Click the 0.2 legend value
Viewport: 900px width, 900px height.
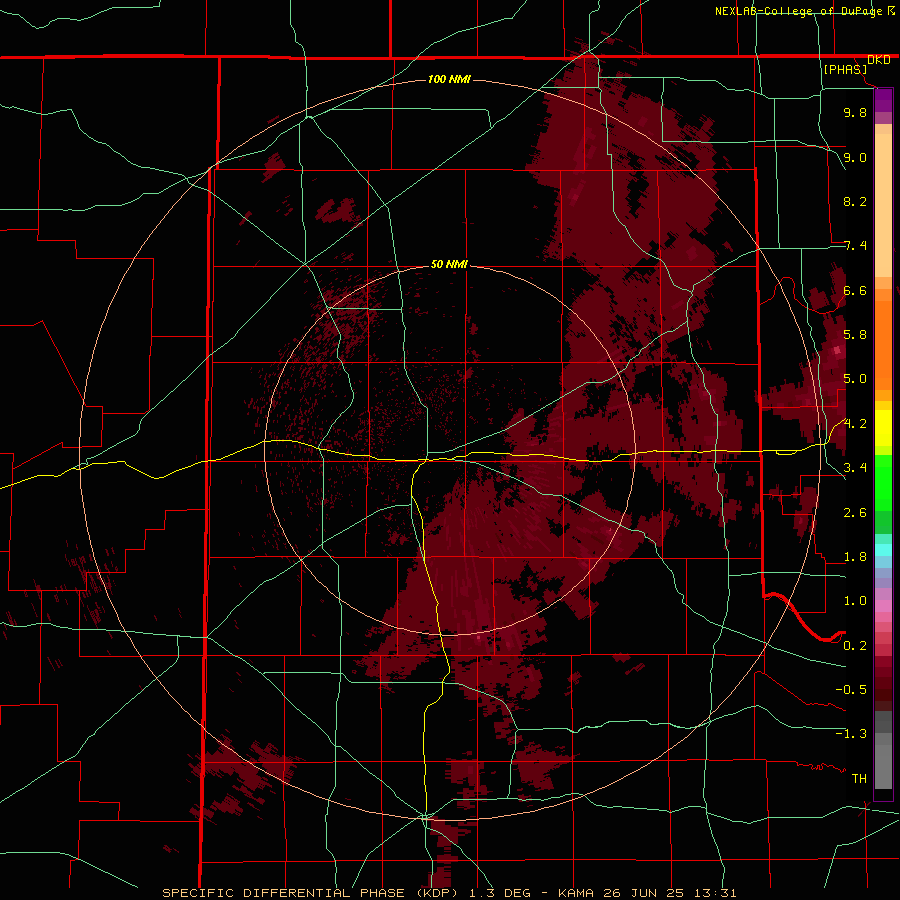point(855,646)
